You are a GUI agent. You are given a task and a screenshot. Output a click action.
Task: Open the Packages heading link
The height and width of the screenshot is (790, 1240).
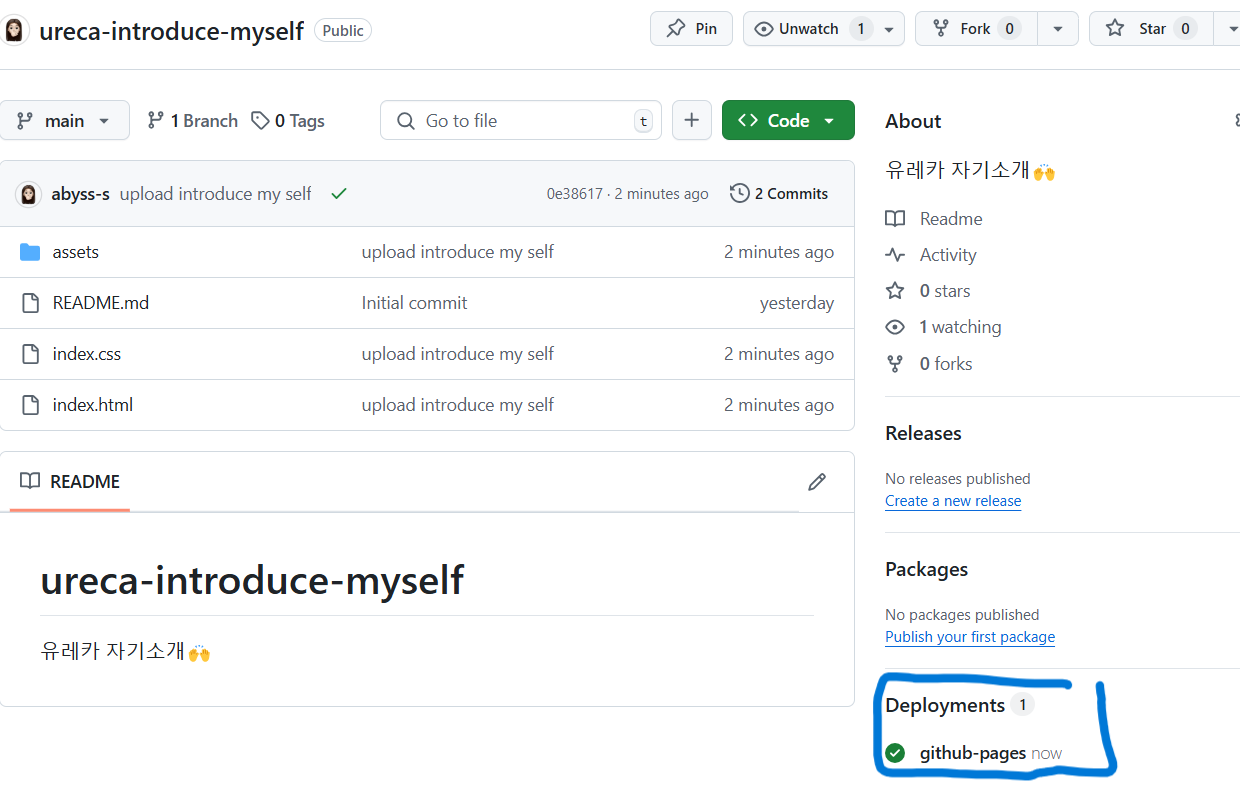pos(926,569)
